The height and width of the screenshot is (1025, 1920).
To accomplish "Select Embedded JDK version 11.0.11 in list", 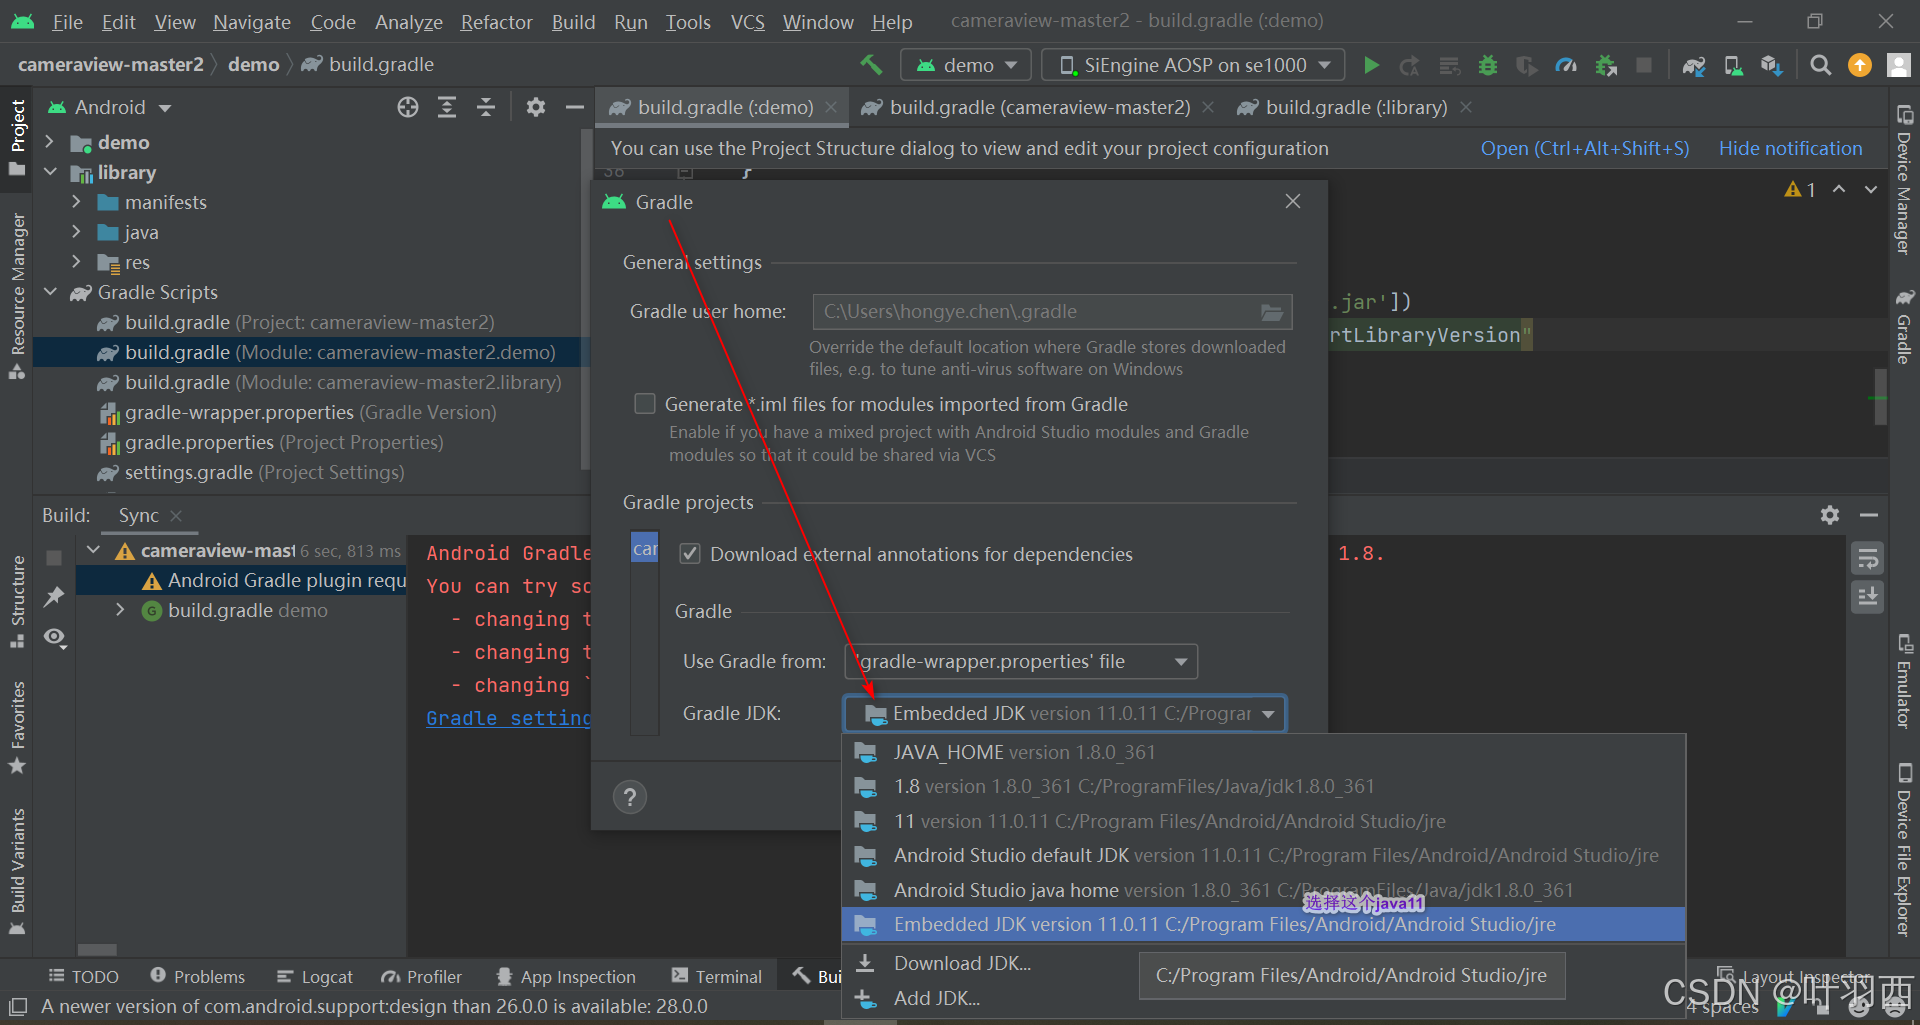I will (x=1264, y=925).
